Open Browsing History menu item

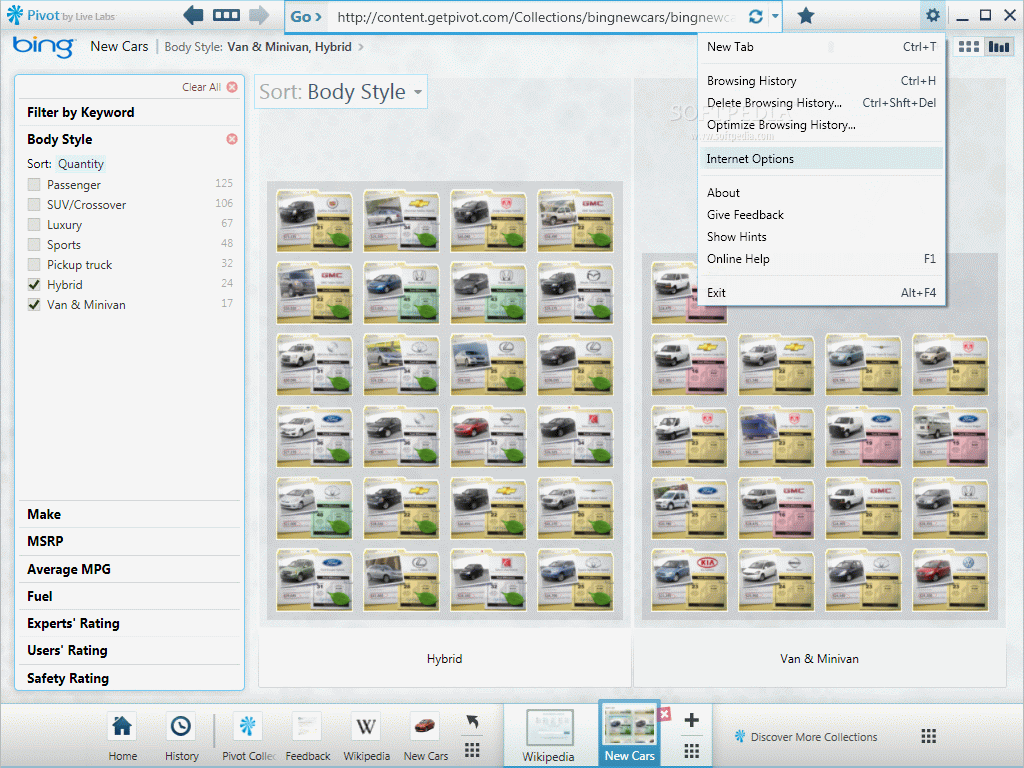[x=822, y=81]
